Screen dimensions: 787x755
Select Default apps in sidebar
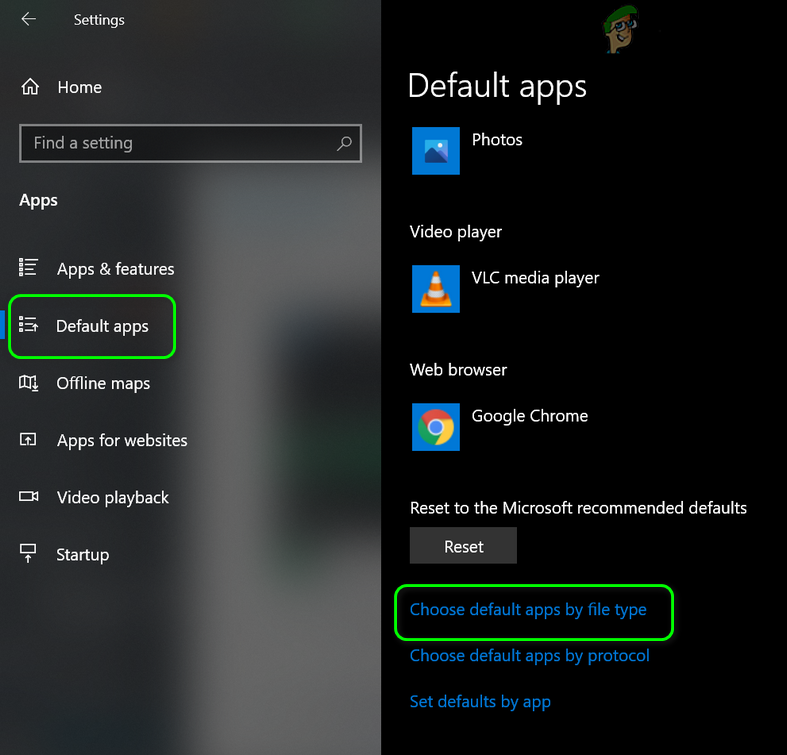coord(102,326)
